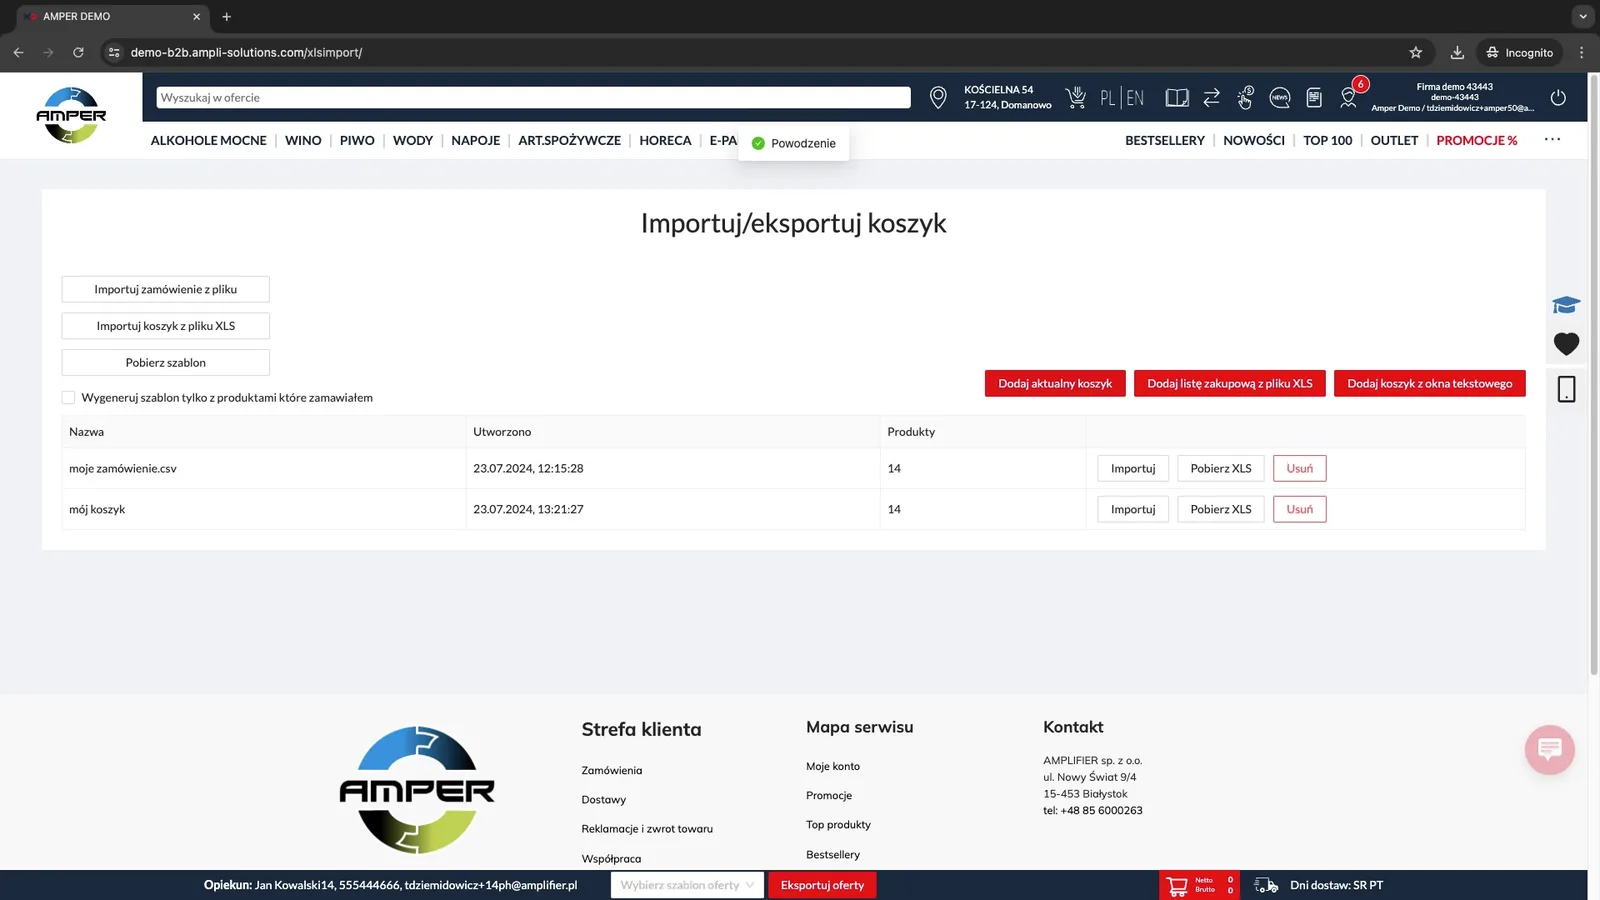The height and width of the screenshot is (900, 1600).
Task: Switch language to EN
Action: click(x=1135, y=98)
